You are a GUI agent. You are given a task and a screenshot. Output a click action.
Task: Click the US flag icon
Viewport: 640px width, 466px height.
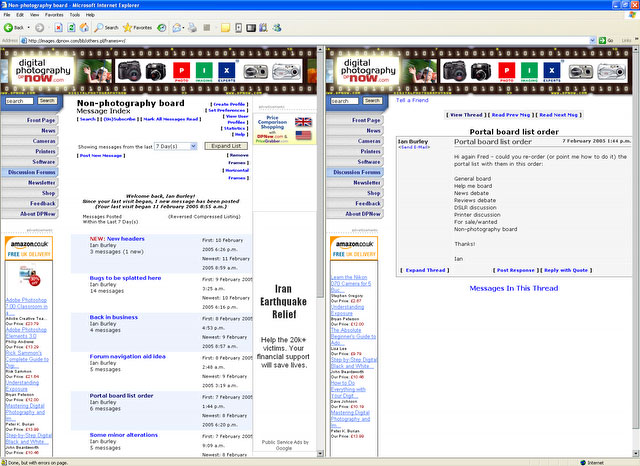[303, 135]
